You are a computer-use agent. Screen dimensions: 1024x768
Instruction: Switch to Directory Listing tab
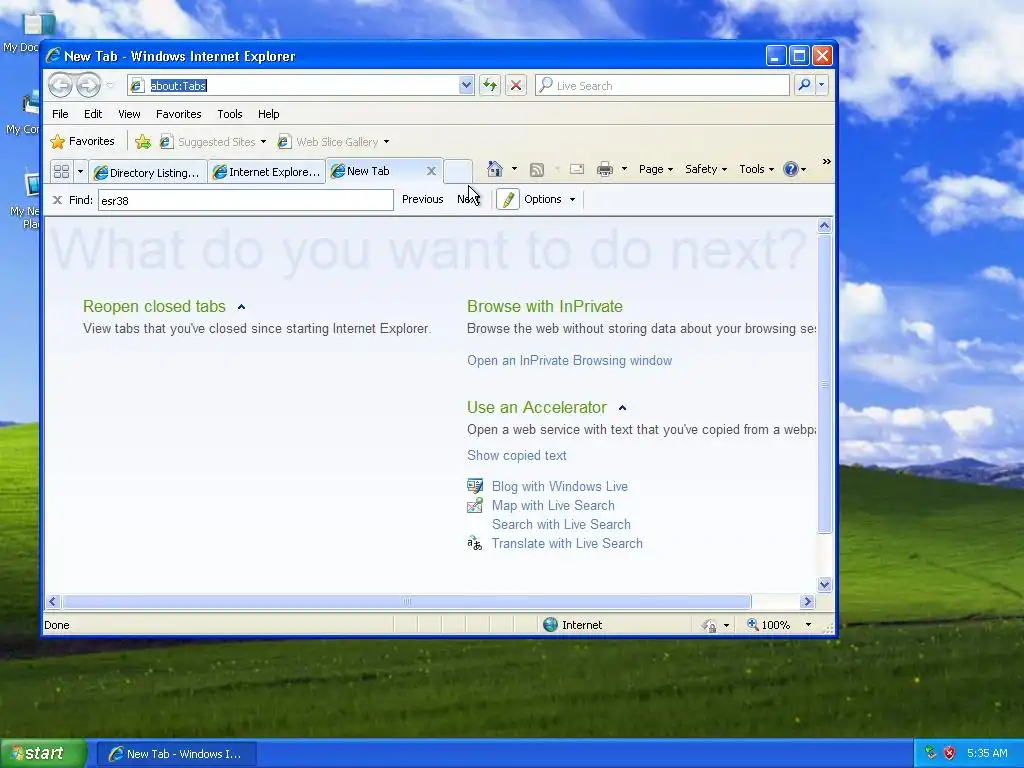point(148,172)
